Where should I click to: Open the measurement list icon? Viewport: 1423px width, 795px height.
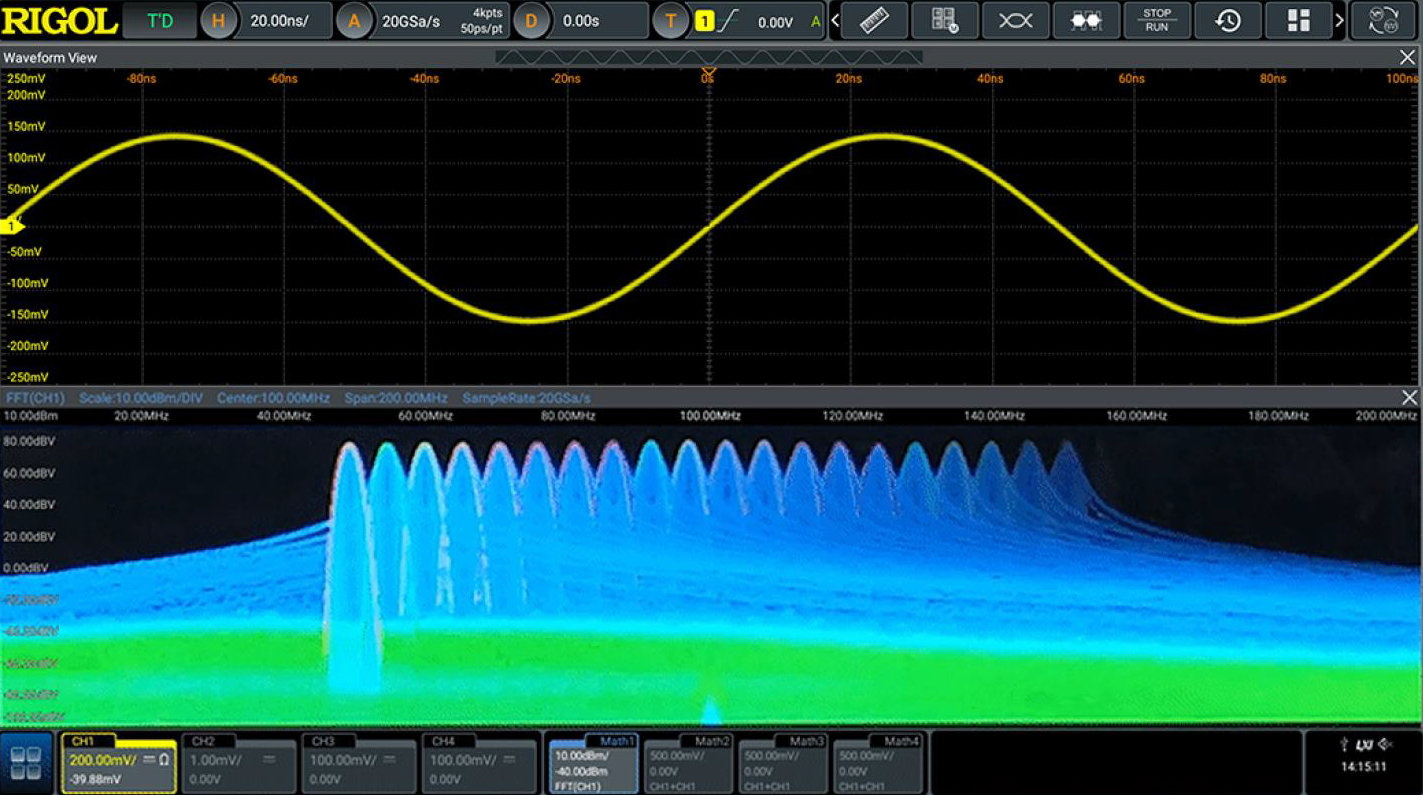(944, 21)
